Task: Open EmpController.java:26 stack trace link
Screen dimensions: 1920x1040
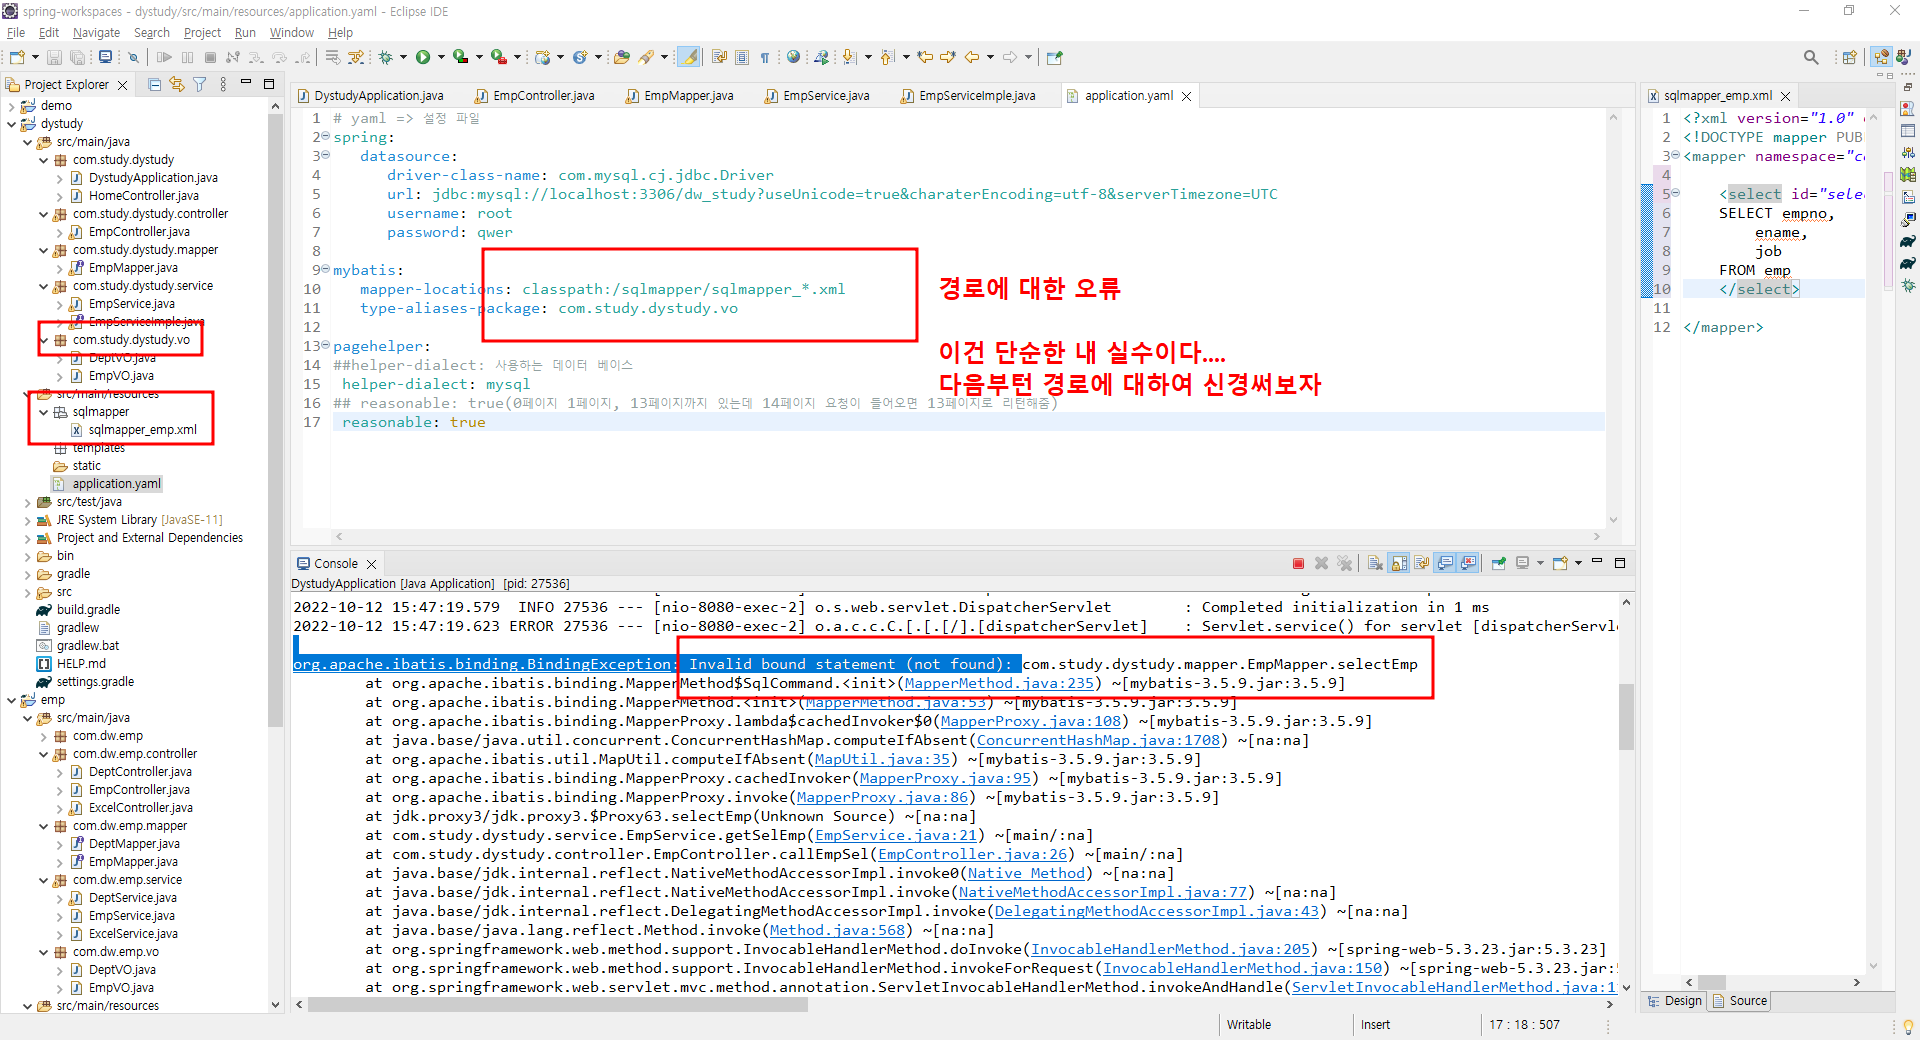Action: (973, 854)
